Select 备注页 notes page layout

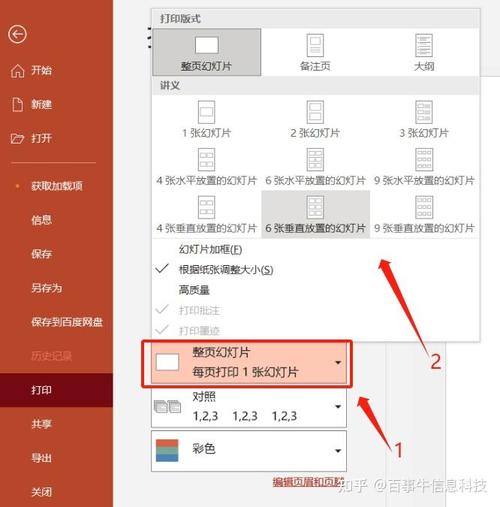(315, 52)
